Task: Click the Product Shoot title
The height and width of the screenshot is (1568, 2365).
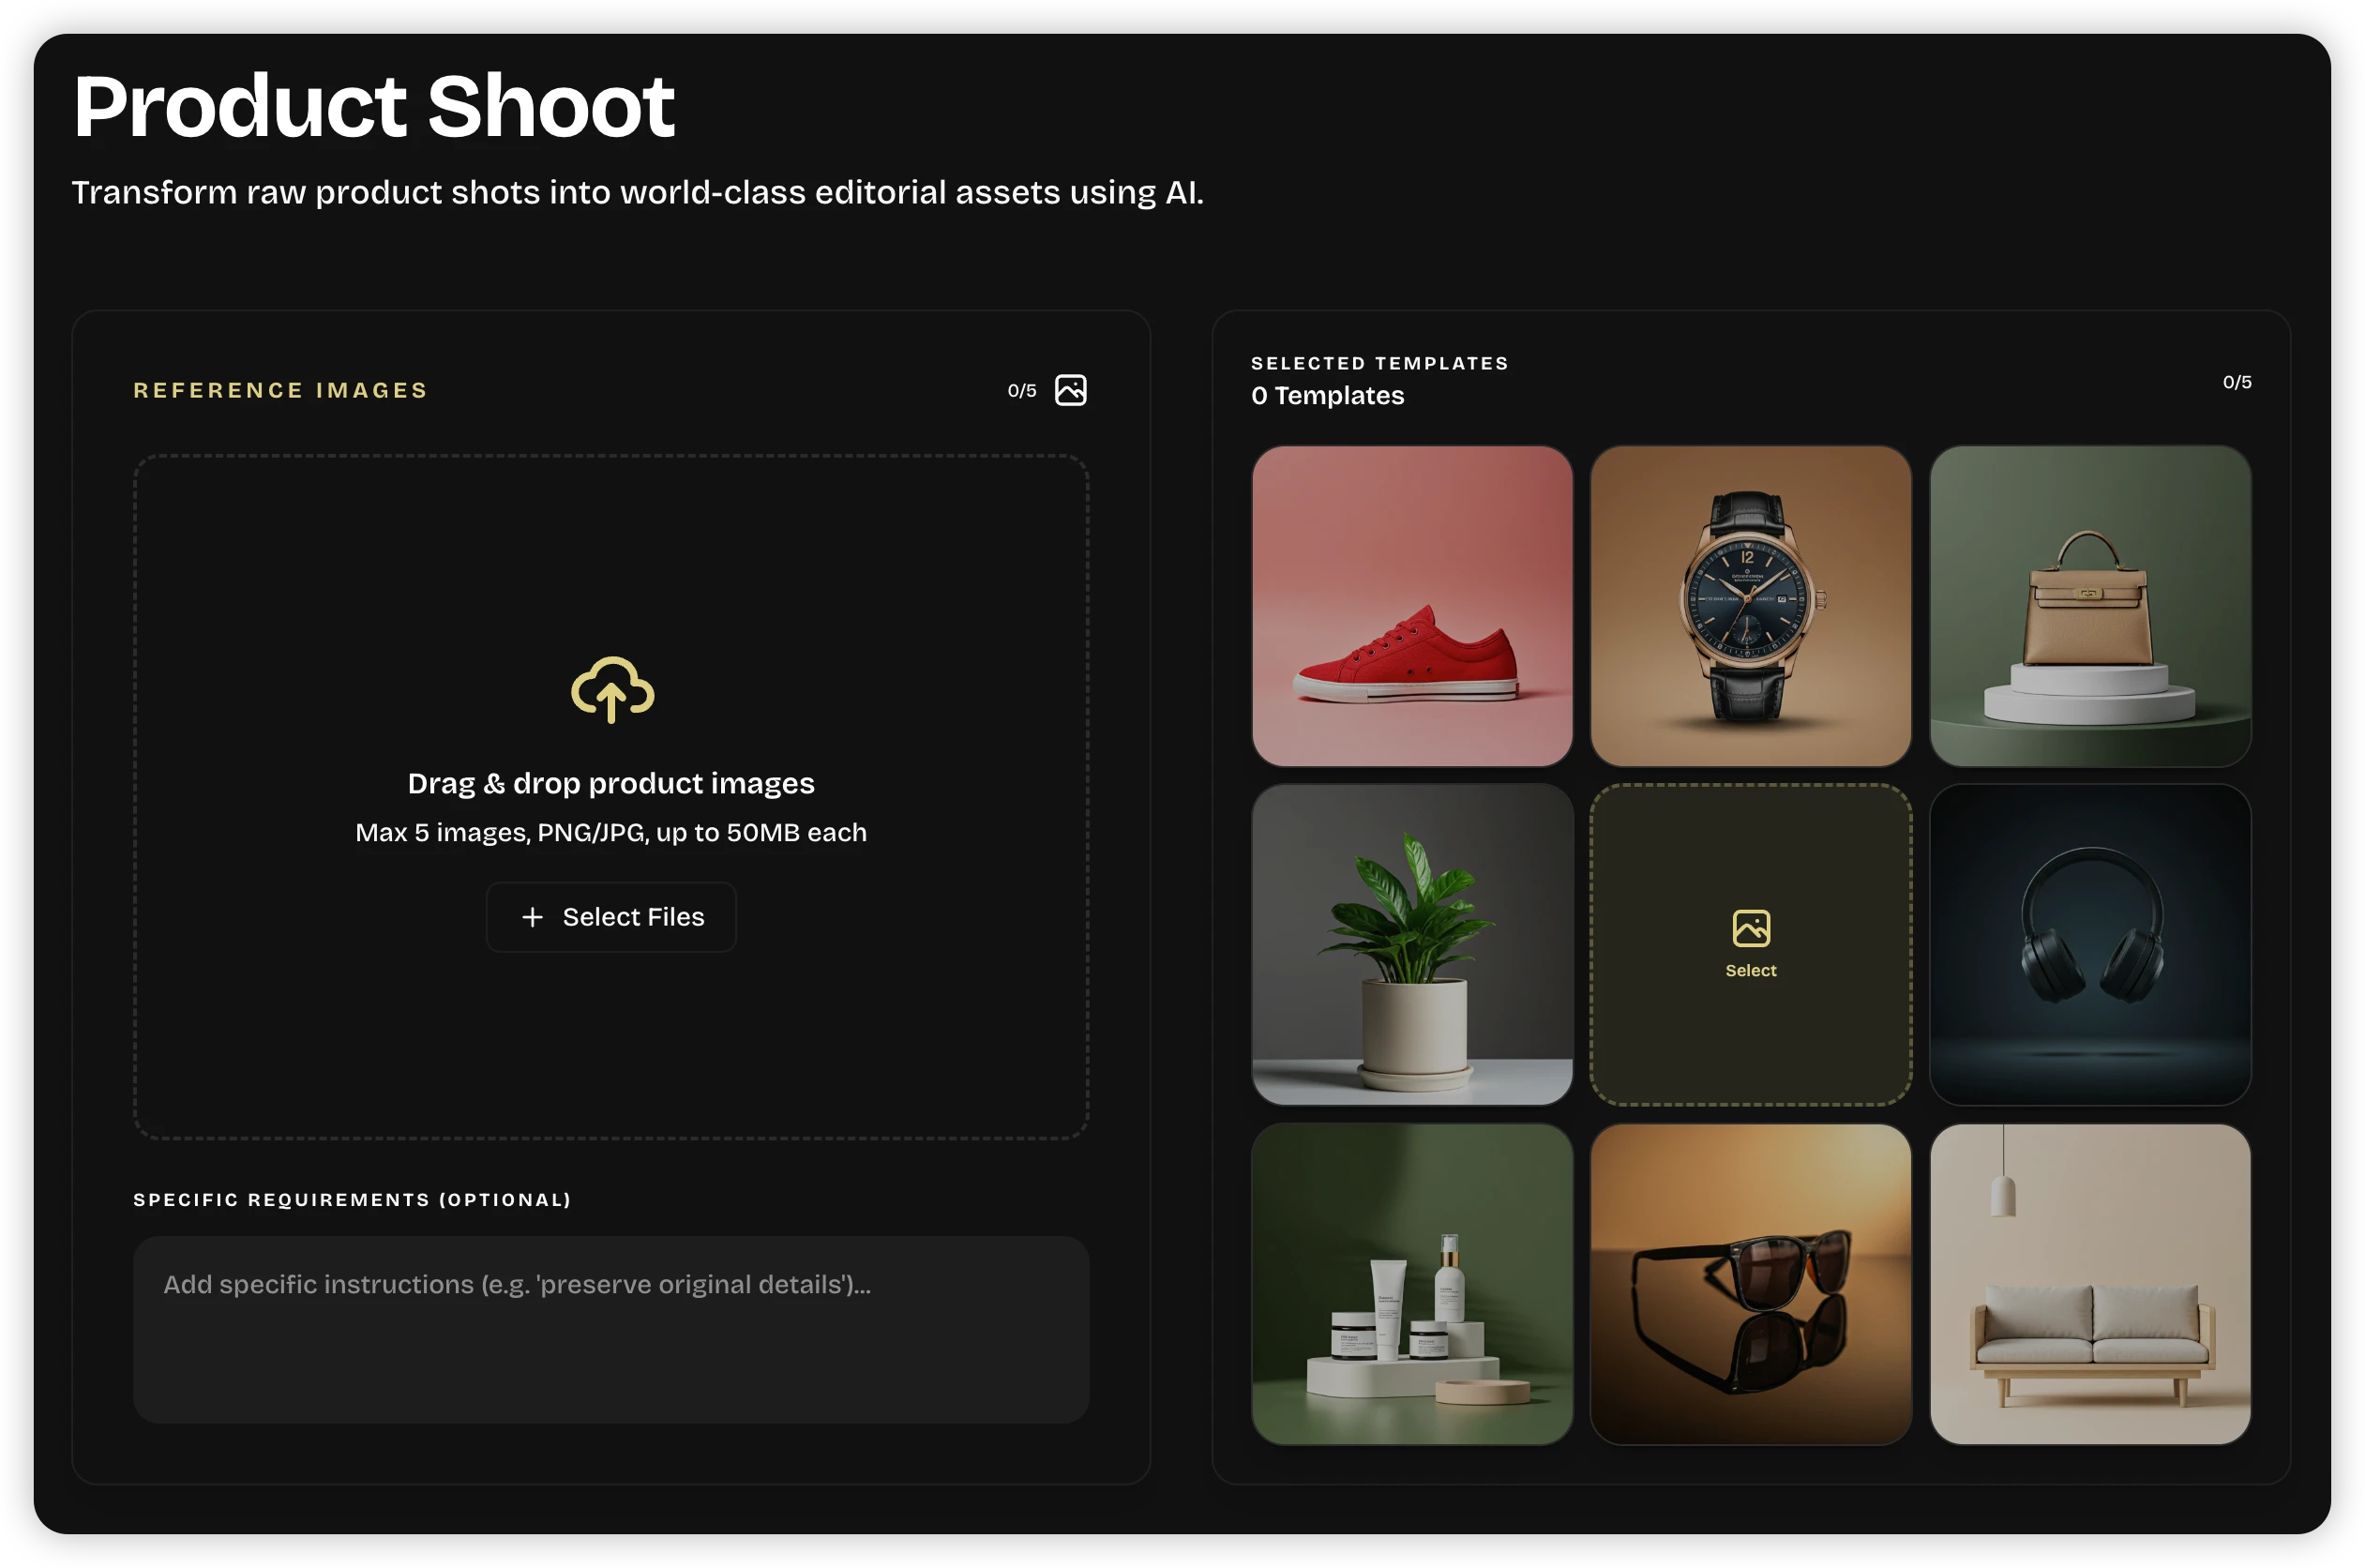Action: coord(374,106)
